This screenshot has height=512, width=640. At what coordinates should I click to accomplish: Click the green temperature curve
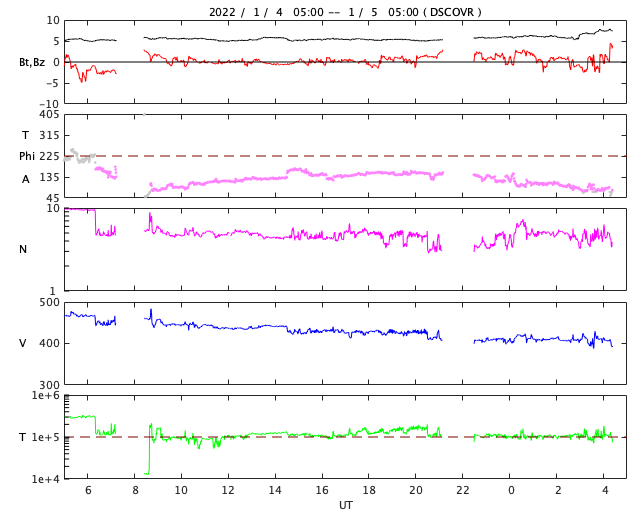[x=300, y=434]
